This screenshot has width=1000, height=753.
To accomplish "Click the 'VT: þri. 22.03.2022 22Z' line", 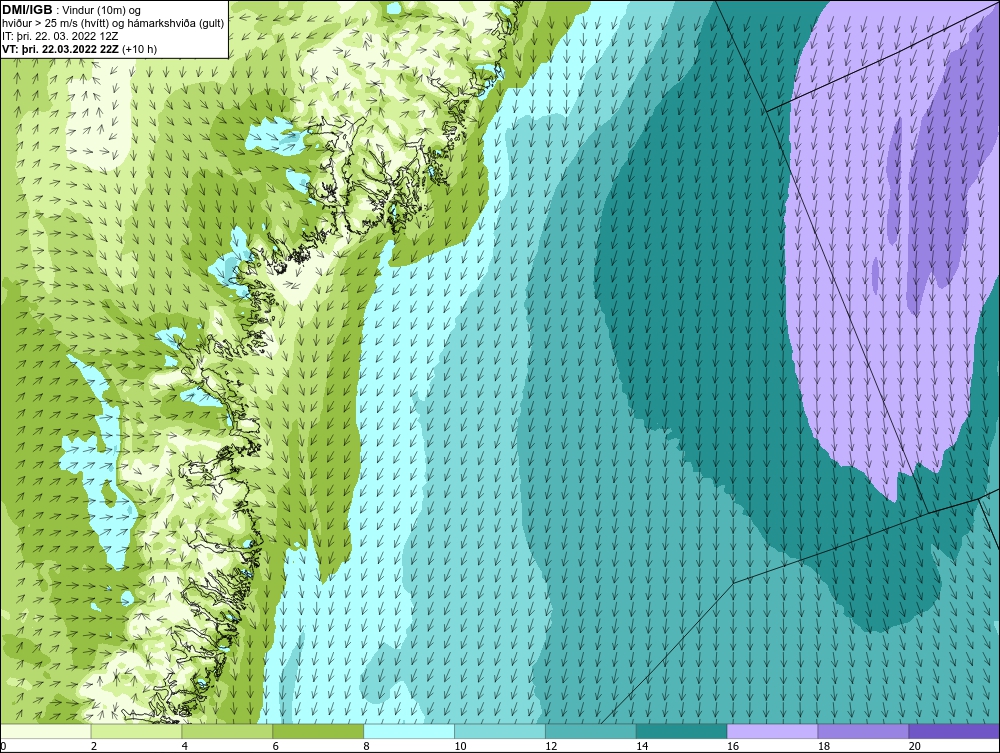I will [x=80, y=49].
